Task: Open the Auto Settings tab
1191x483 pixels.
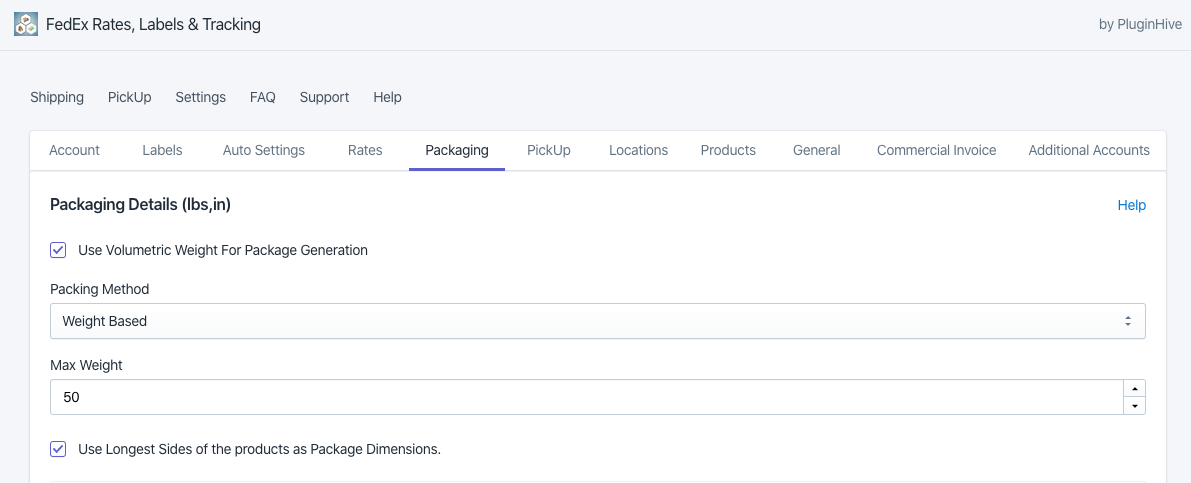Action: 264,150
